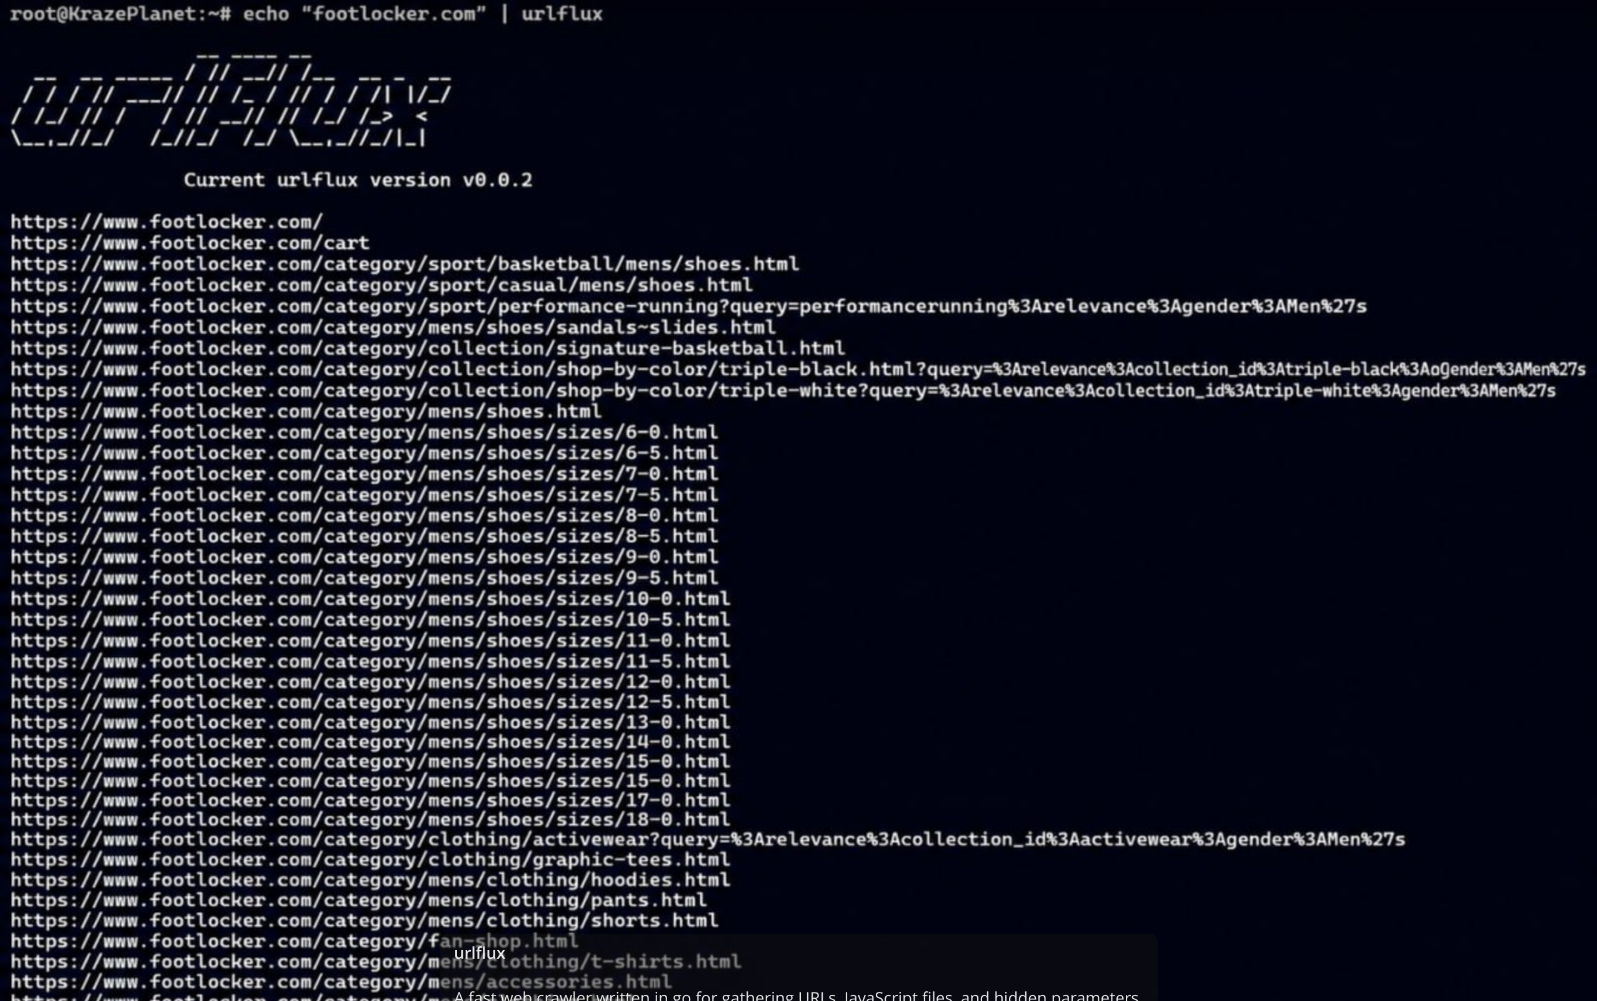The height and width of the screenshot is (1001, 1597).
Task: Open the mens clothing hoodies.html link
Action: click(370, 880)
